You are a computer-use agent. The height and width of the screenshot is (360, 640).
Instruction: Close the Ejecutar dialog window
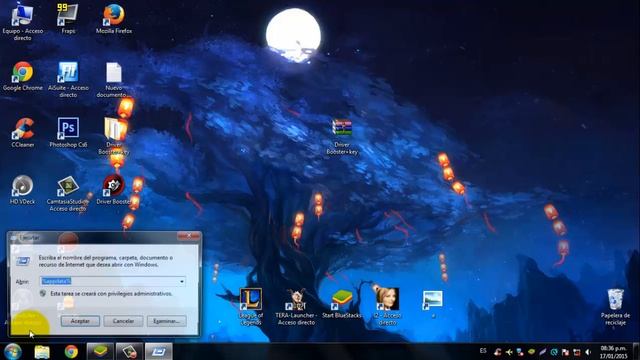point(189,236)
